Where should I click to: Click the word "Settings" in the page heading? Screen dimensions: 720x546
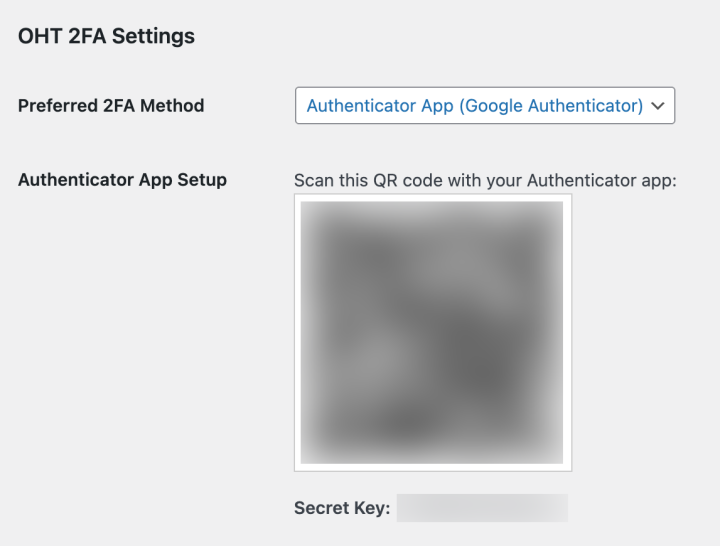[x=153, y=37]
